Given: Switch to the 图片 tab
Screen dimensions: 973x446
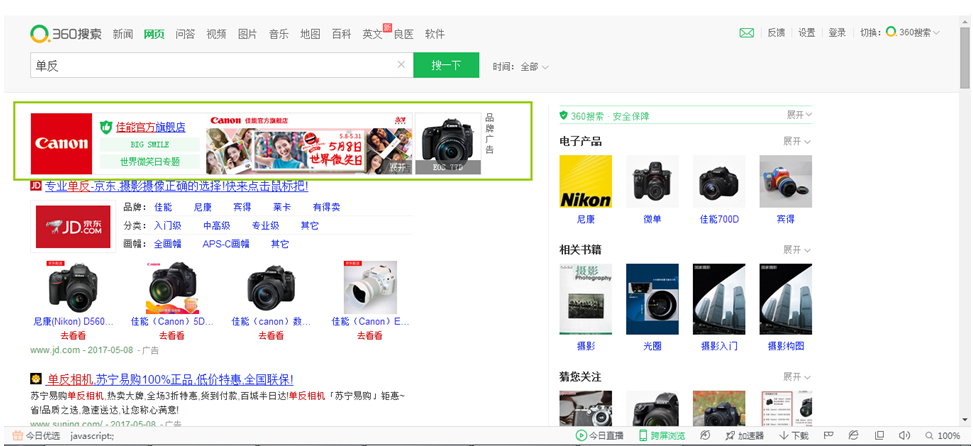Looking at the screenshot, I should (x=247, y=34).
